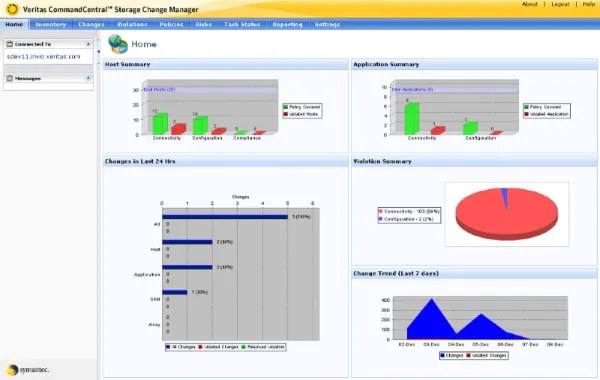
Task: Click the Policy Covered swatch in Host Summary legend
Action: 285,107
